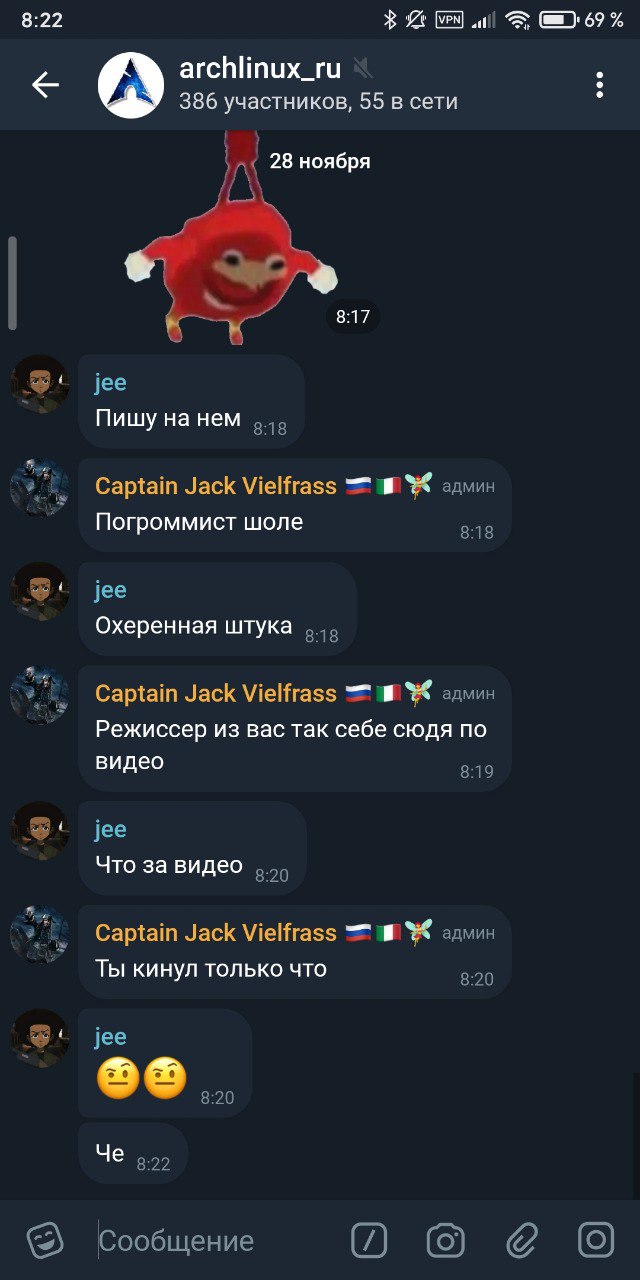Tap the Bluetooth icon in status bar
The width and height of the screenshot is (640, 1280).
tap(390, 19)
